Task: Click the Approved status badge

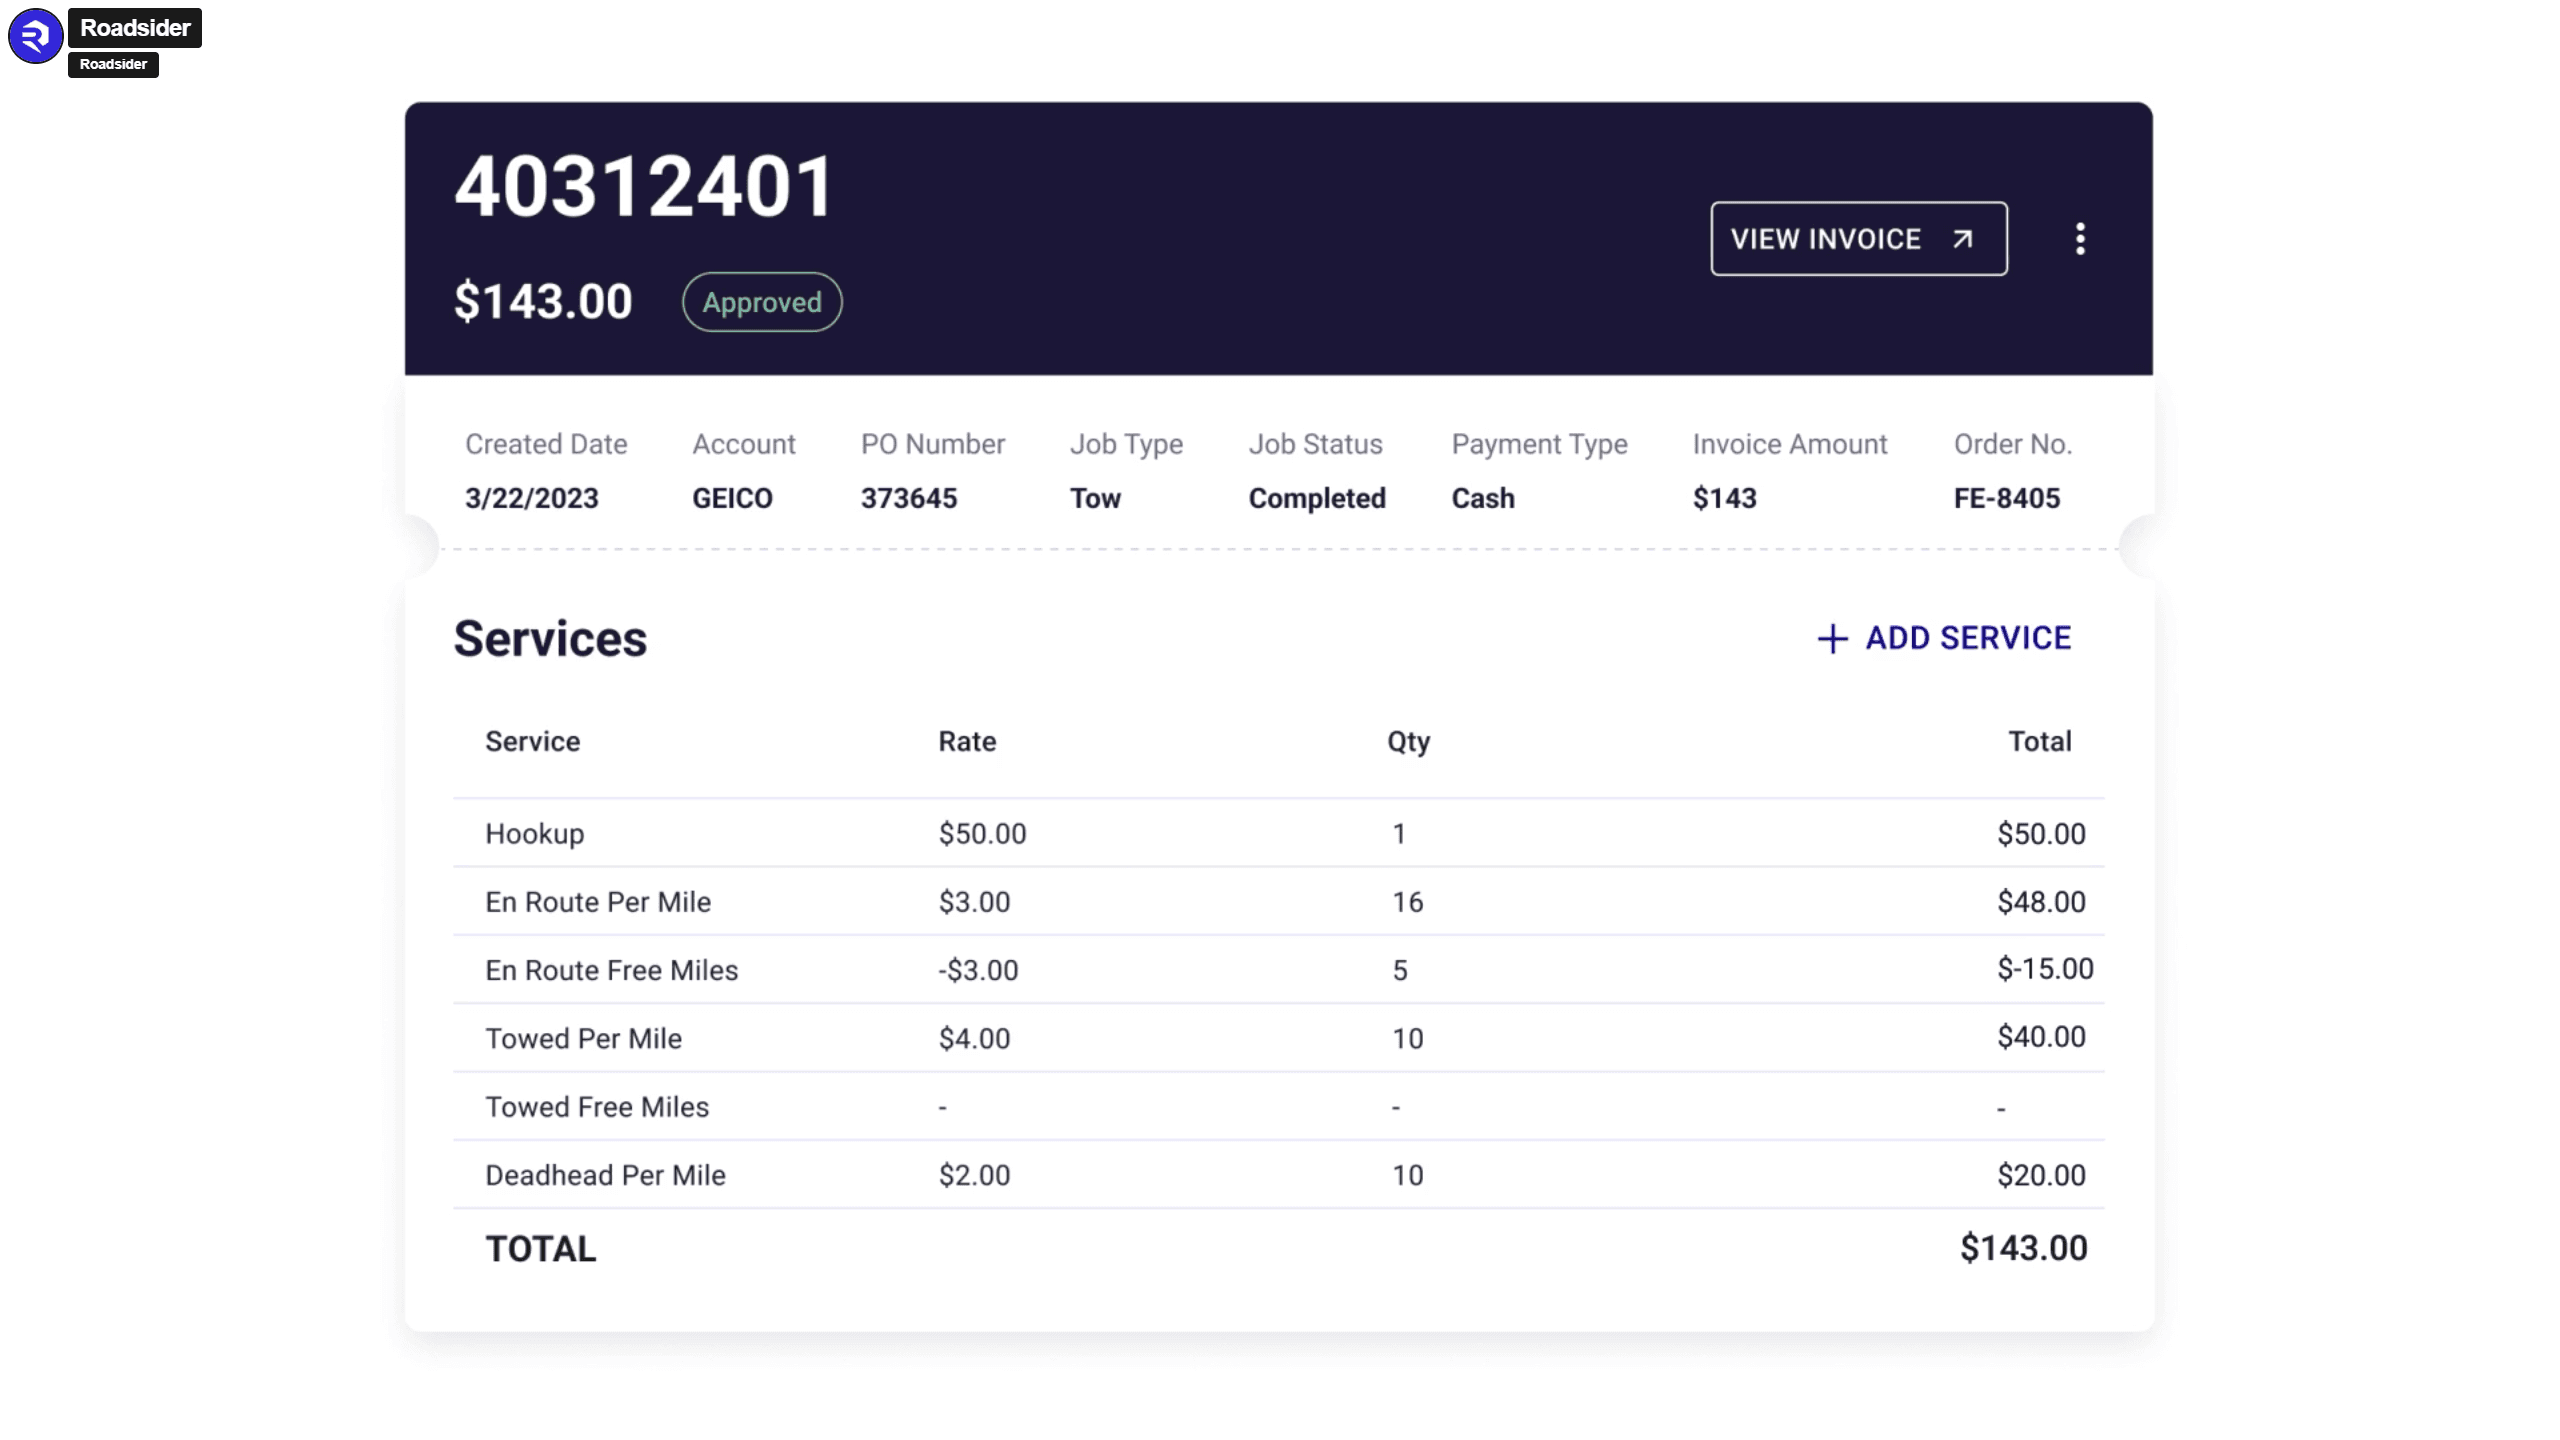Action: [761, 301]
